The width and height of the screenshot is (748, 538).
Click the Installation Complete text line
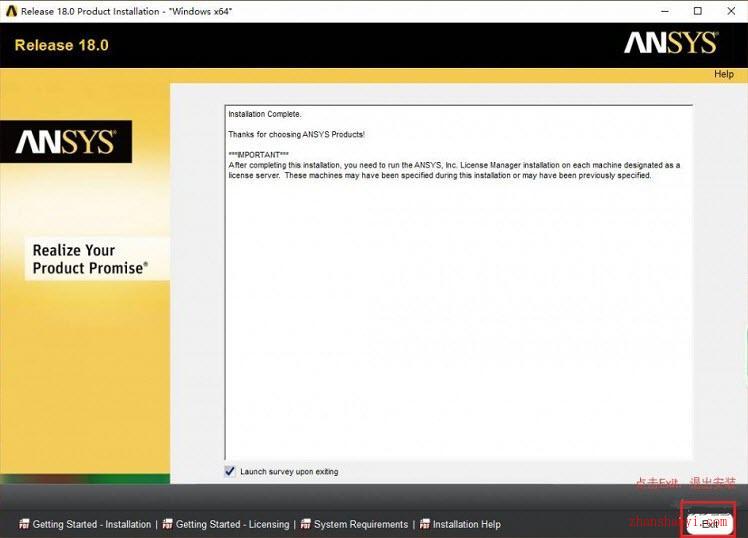pos(265,114)
